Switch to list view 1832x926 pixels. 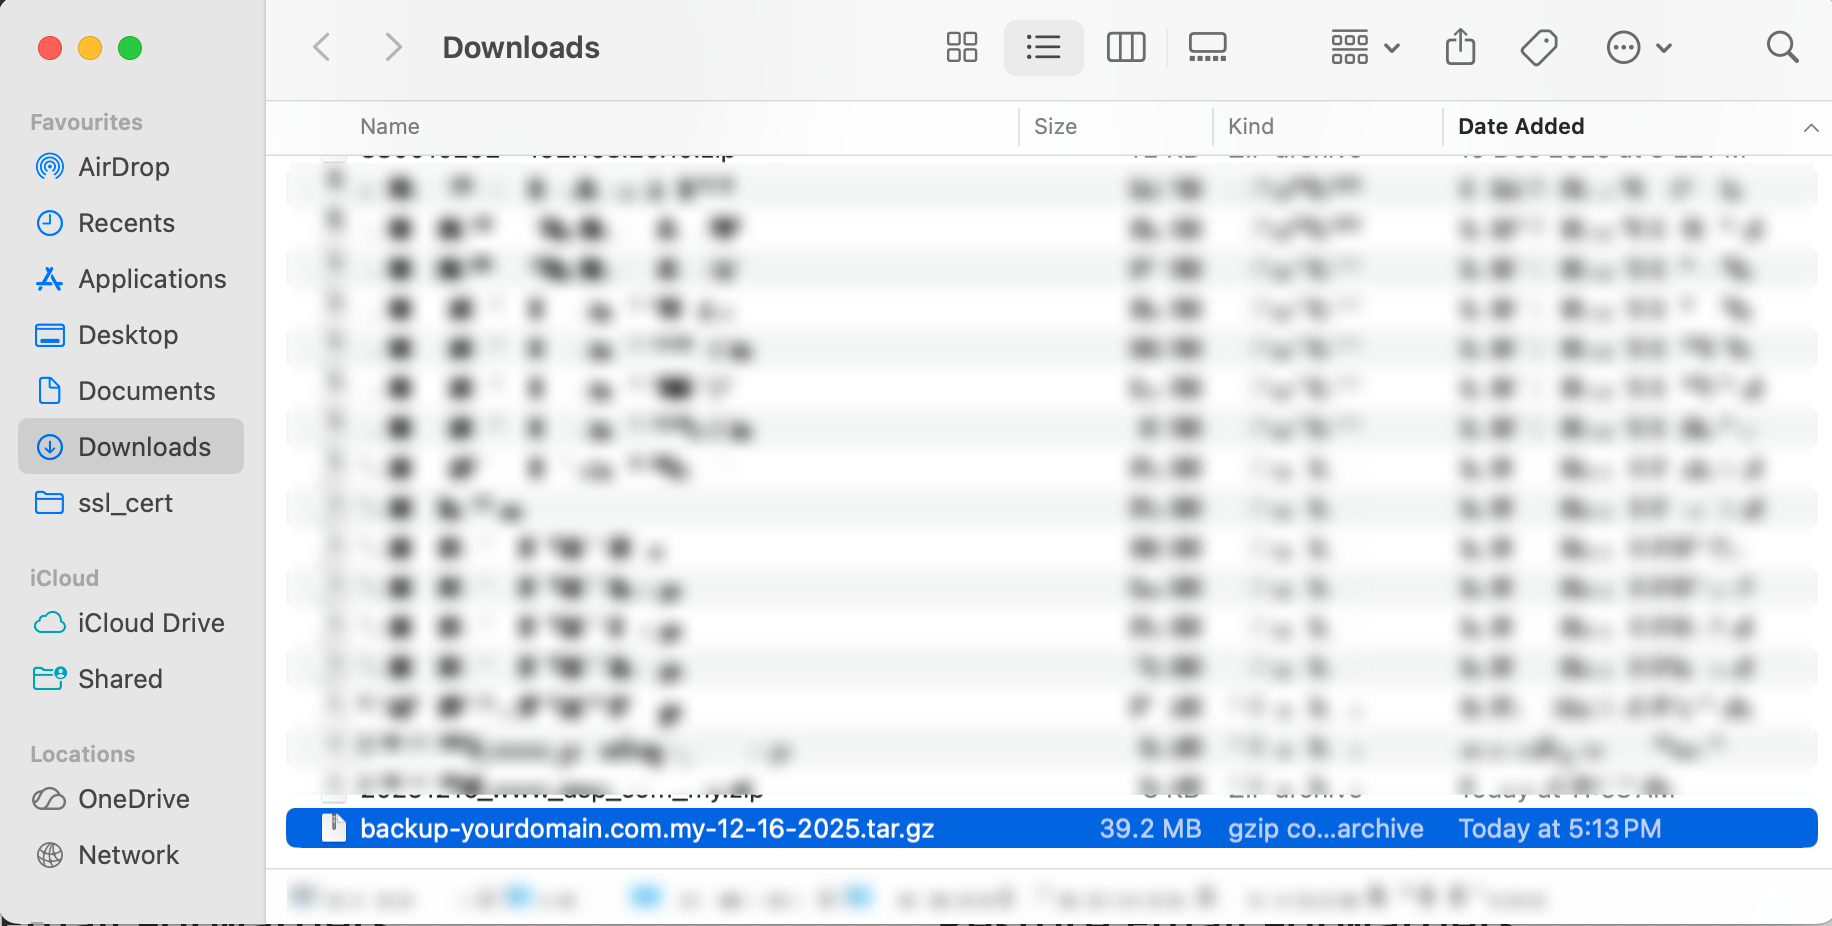point(1043,47)
